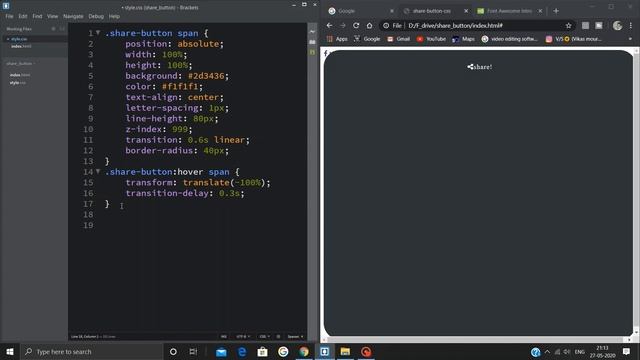Open Working Files settings gear icon
This screenshot has height=360, width=640.
(x=53, y=29)
